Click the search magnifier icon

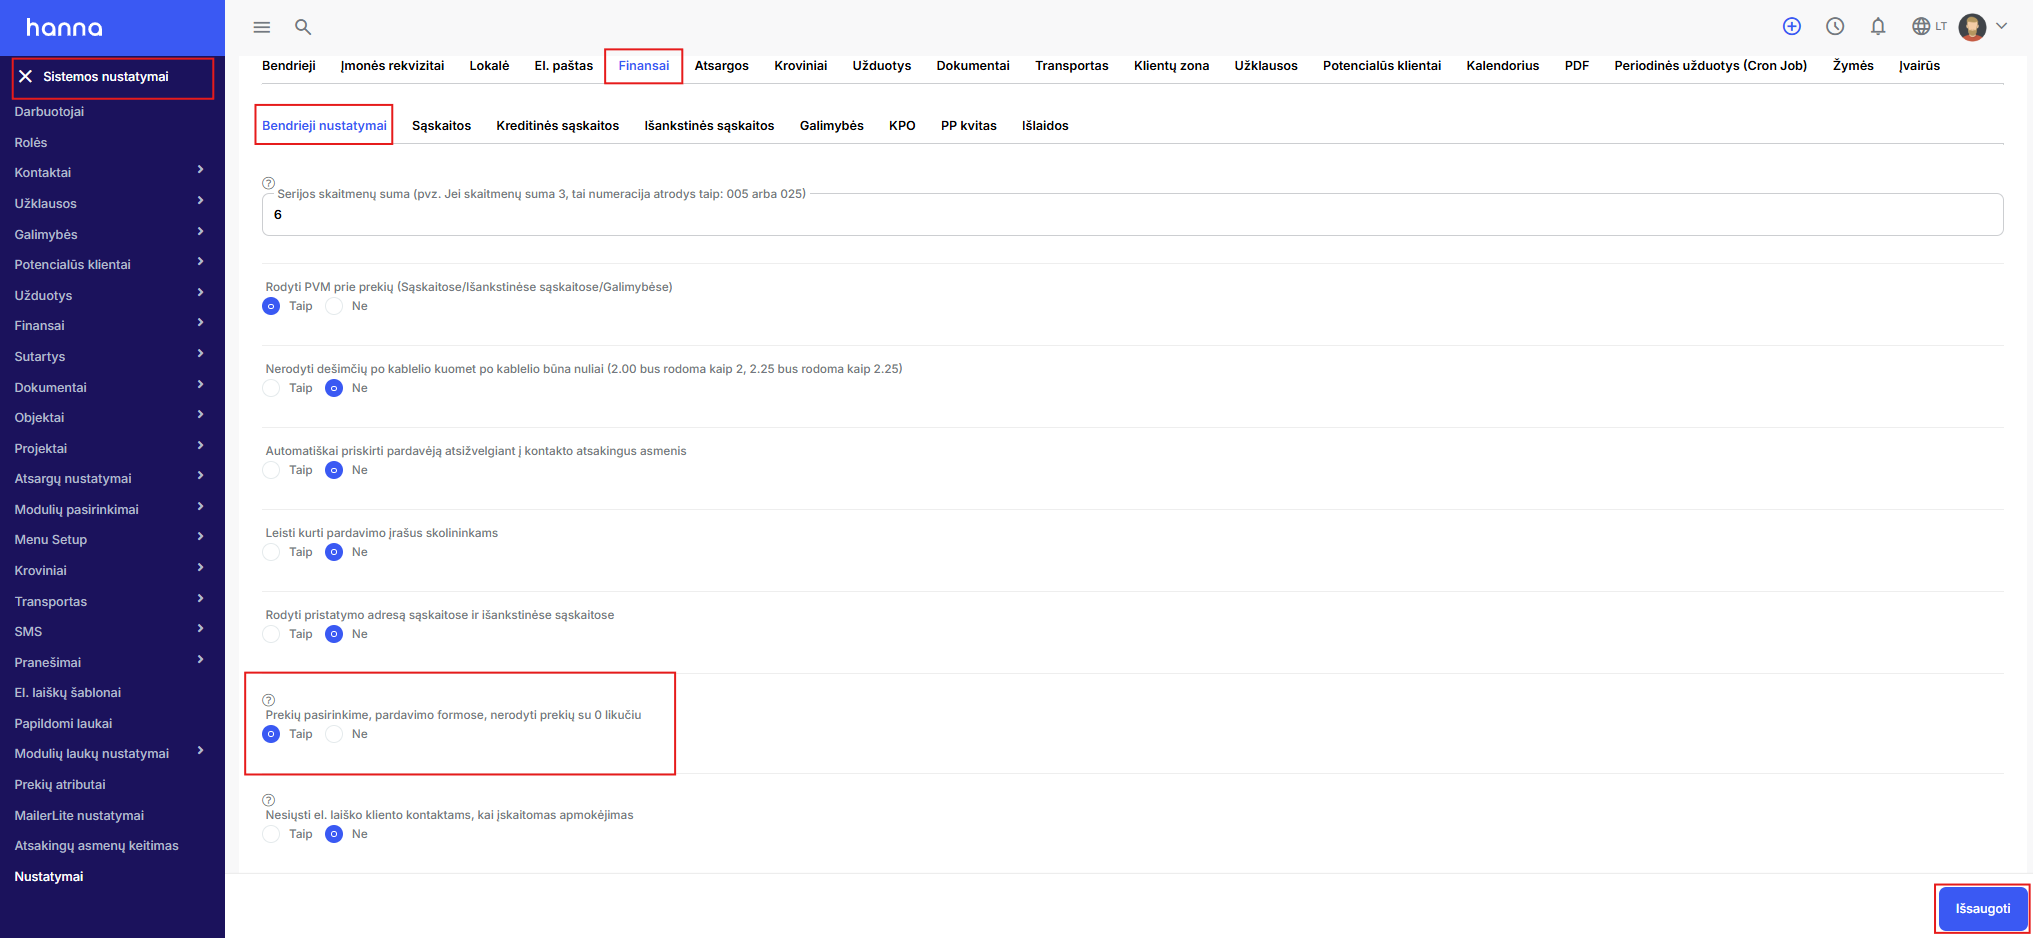303,27
